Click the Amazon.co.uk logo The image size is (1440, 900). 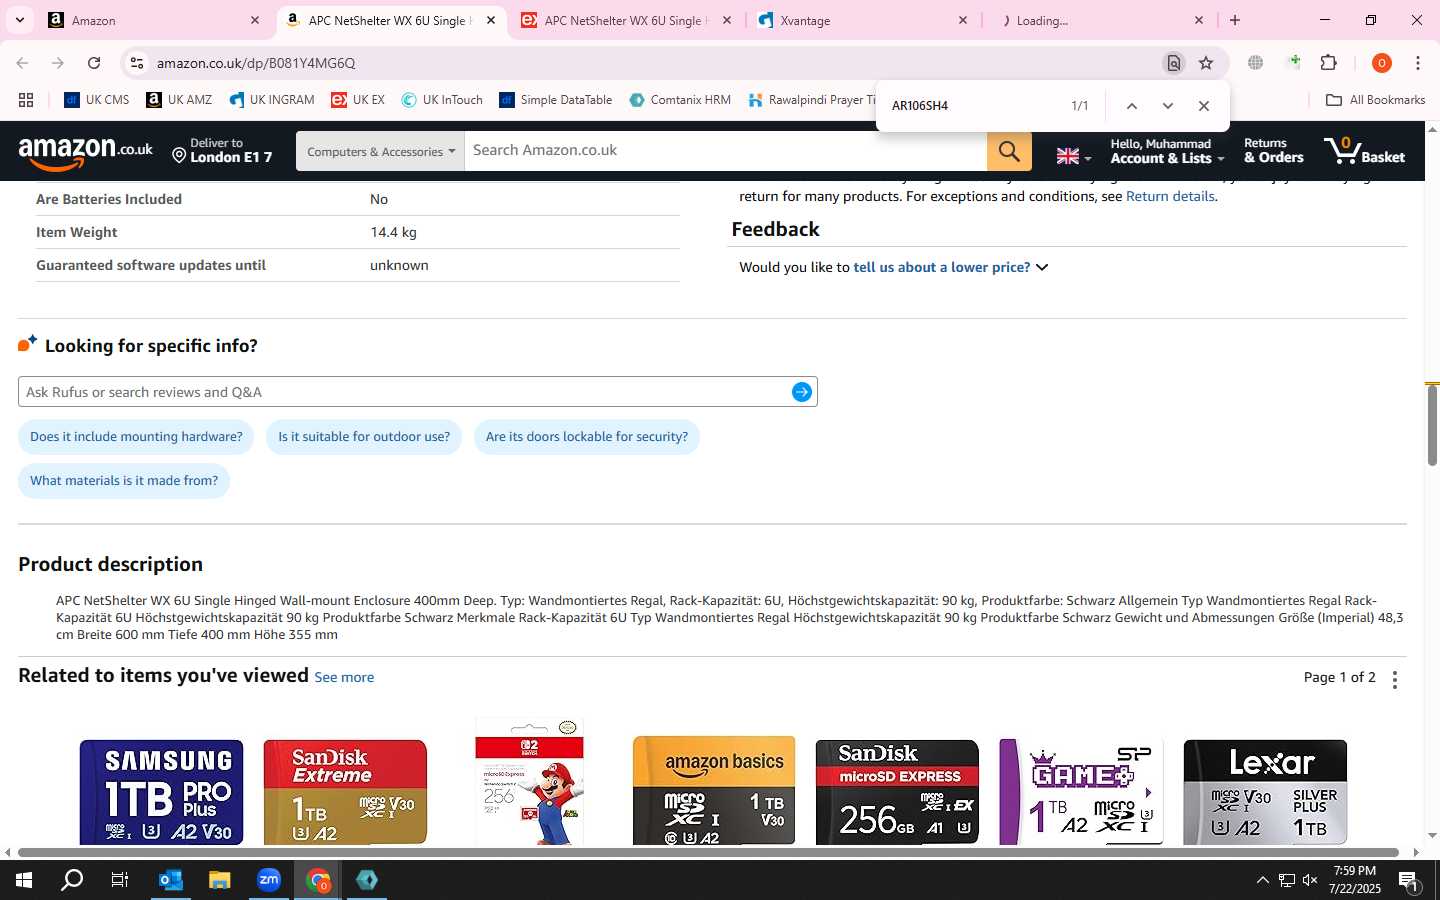coord(86,152)
